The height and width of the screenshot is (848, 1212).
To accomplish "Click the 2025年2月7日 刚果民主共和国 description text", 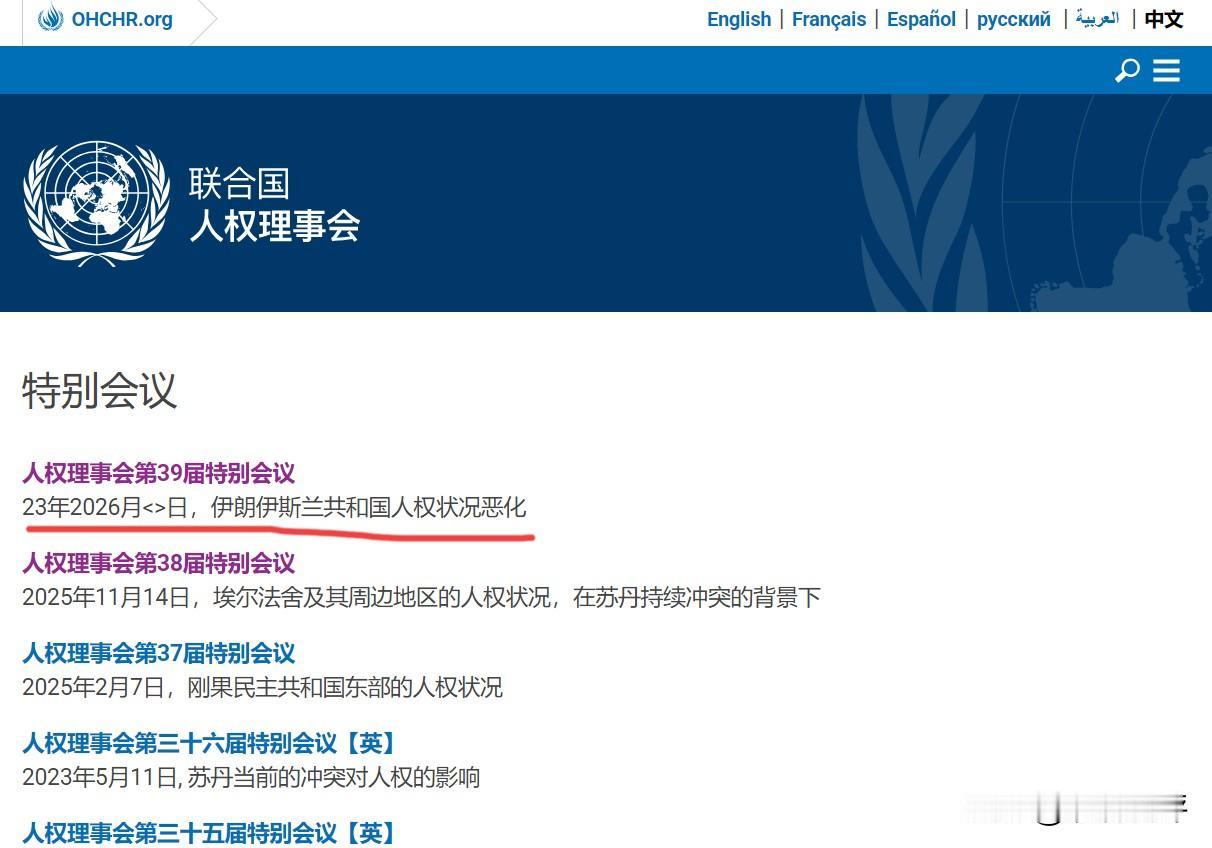I will 262,687.
